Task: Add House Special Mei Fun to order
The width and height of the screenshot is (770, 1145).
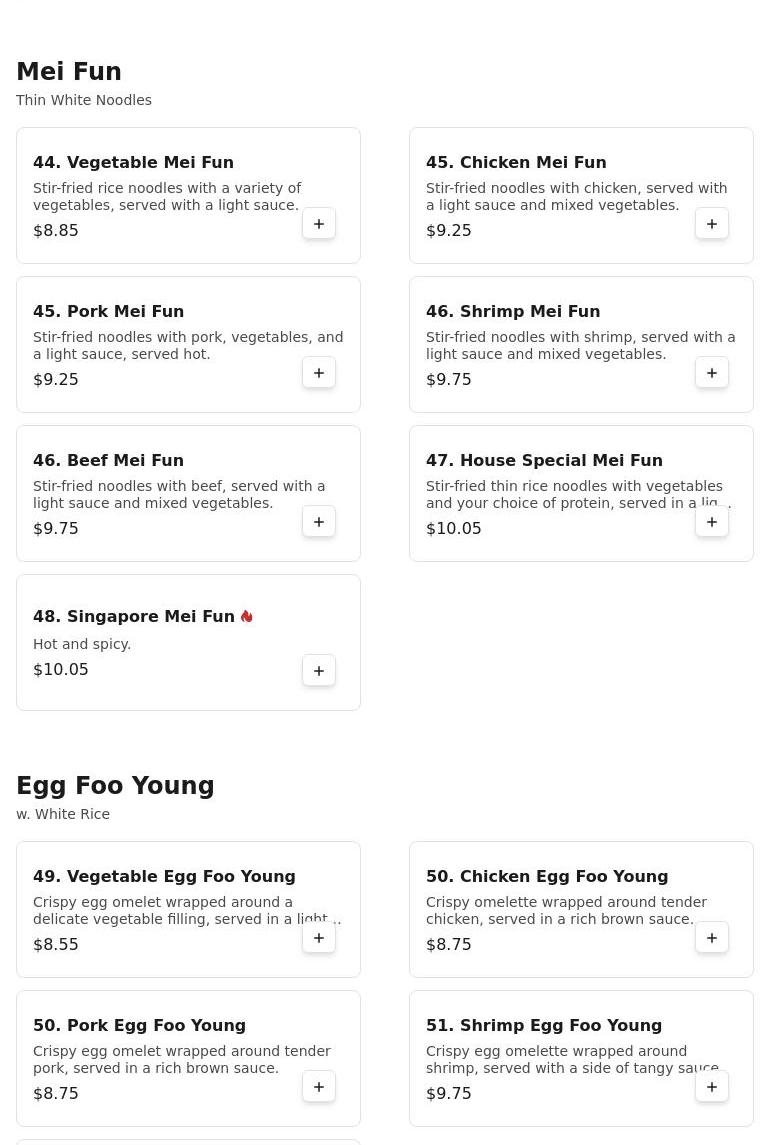Action: [x=712, y=522]
